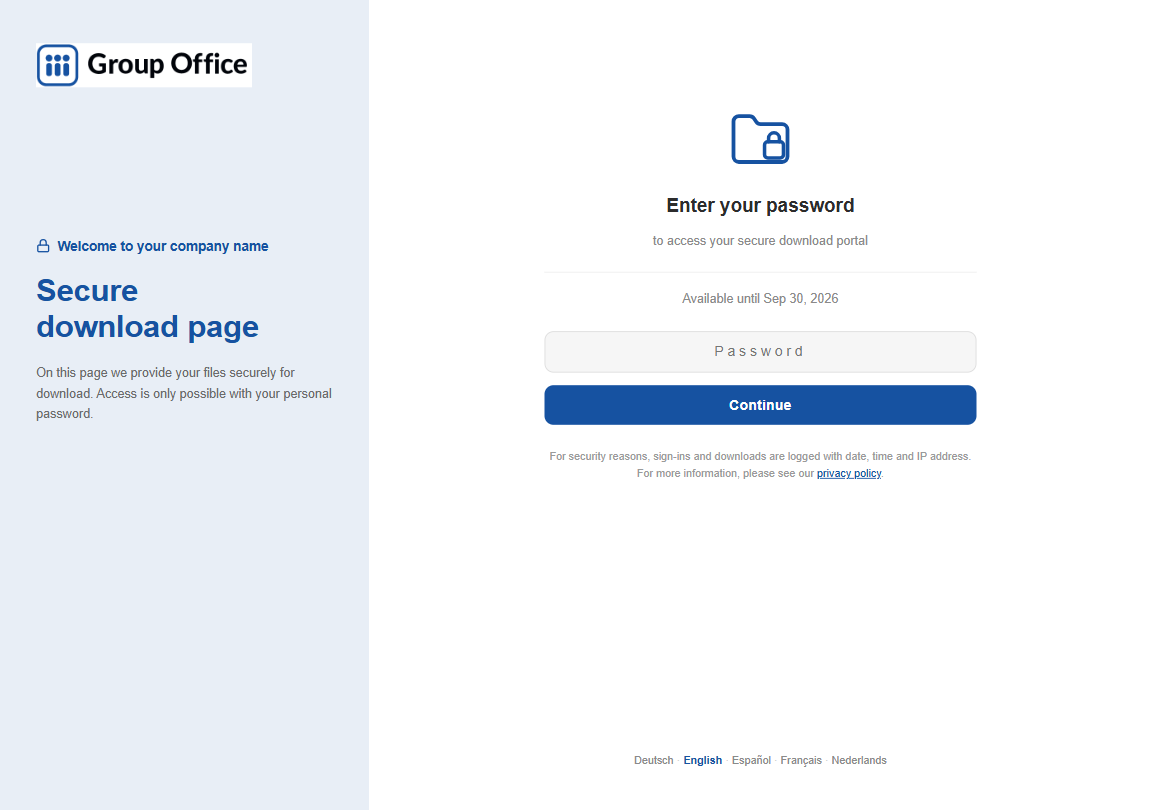The height and width of the screenshot is (810, 1152).
Task: Click the Group Office logo
Action: click(144, 65)
